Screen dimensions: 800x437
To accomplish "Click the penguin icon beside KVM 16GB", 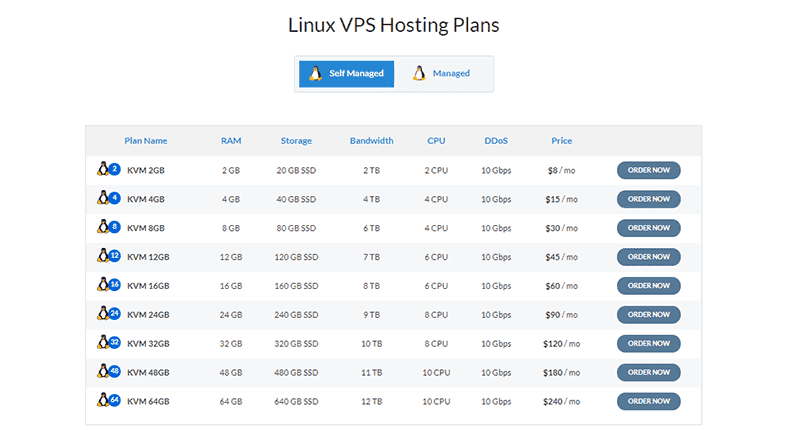I will tap(103, 285).
